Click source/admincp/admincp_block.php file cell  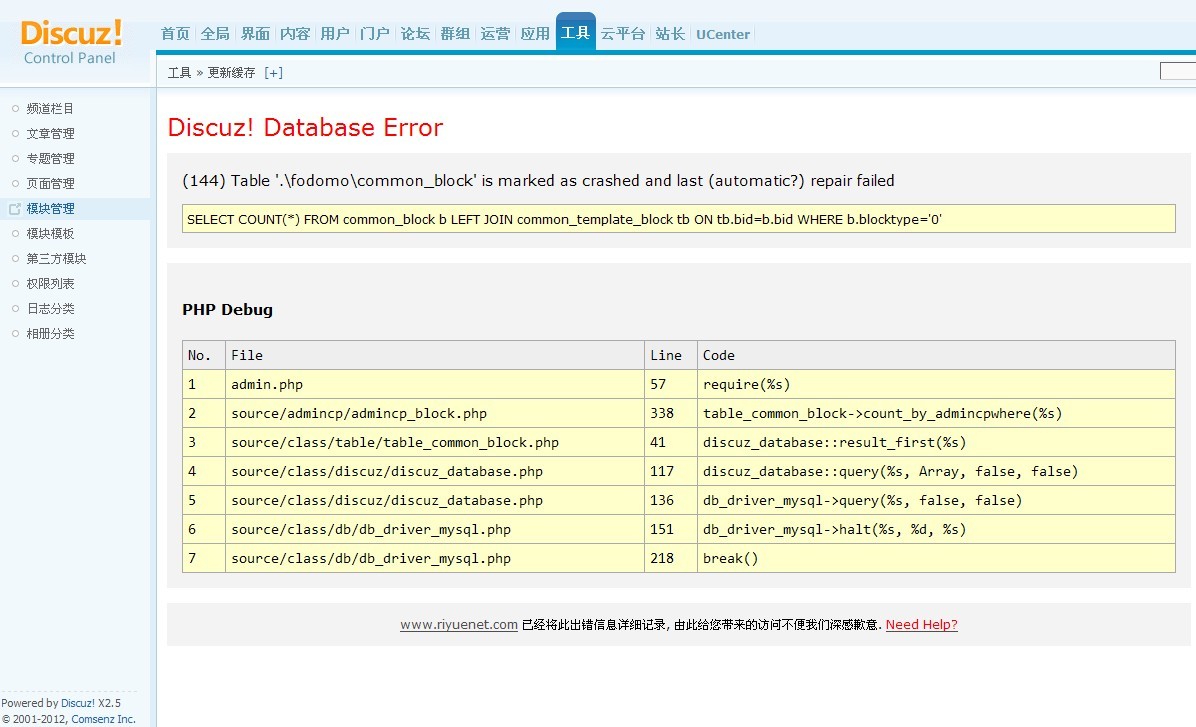[435, 413]
